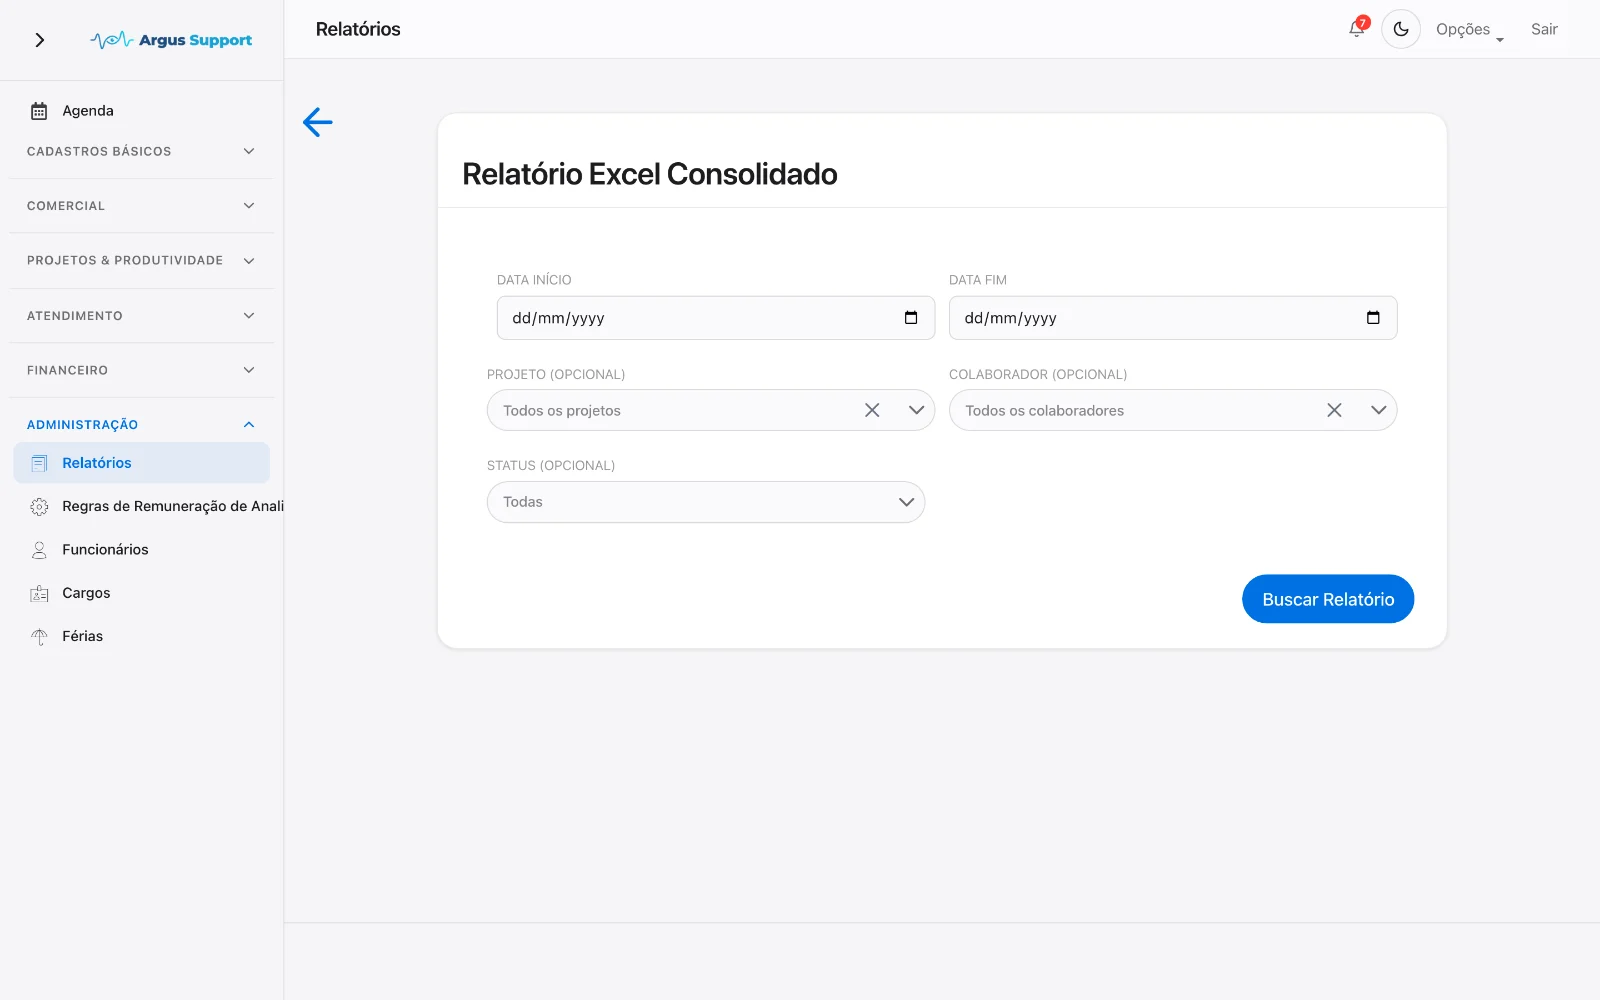Viewport: 1600px width, 1000px height.
Task: Open the Colaborador dropdown arrow
Action: click(x=1378, y=410)
